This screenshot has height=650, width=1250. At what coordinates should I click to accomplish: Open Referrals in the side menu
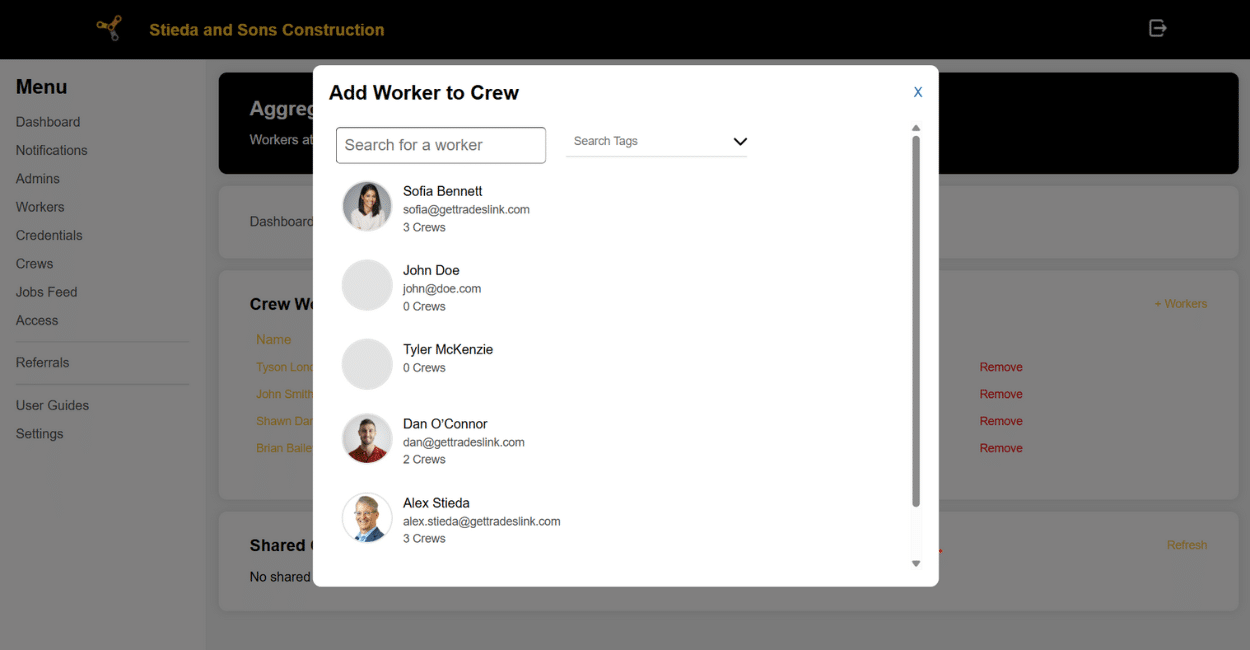click(43, 363)
